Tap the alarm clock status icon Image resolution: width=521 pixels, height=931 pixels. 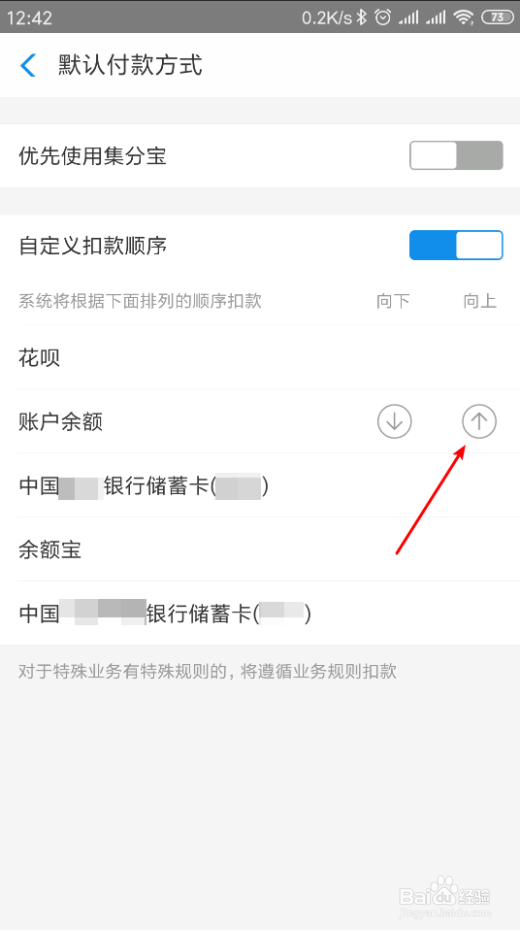pyautogui.click(x=383, y=17)
